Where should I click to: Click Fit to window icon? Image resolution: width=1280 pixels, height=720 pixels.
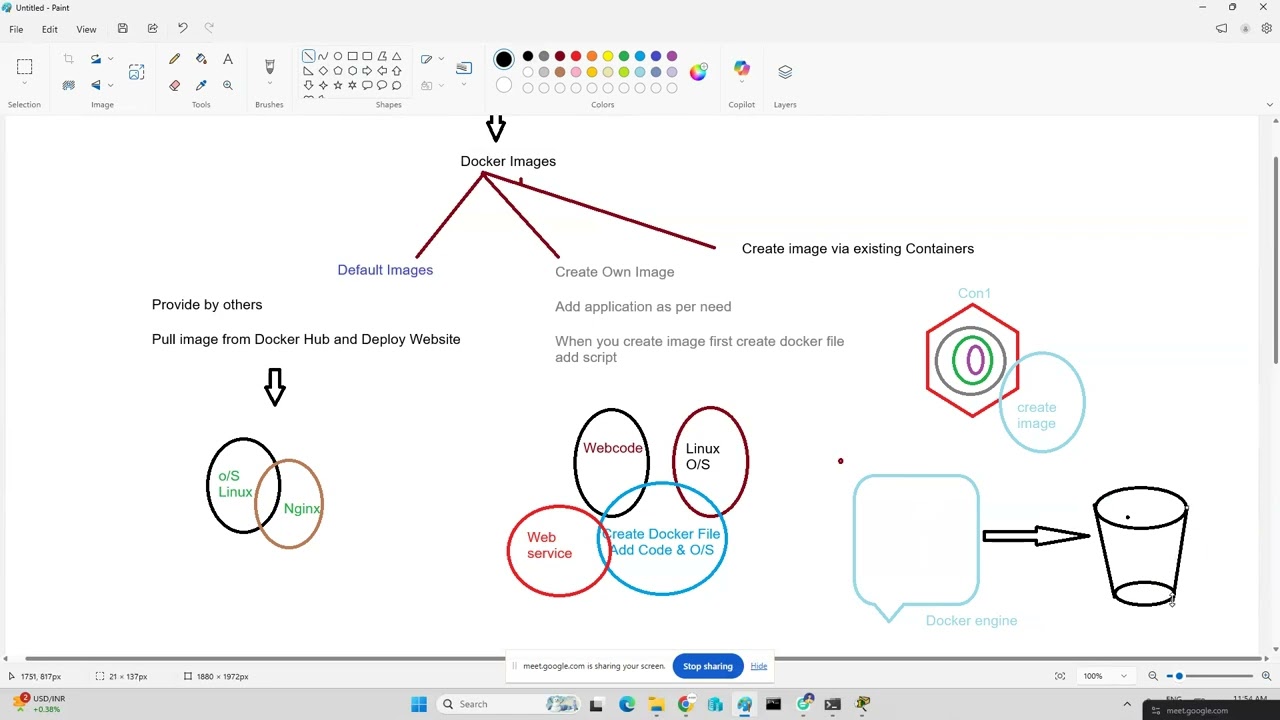pyautogui.click(x=1060, y=676)
